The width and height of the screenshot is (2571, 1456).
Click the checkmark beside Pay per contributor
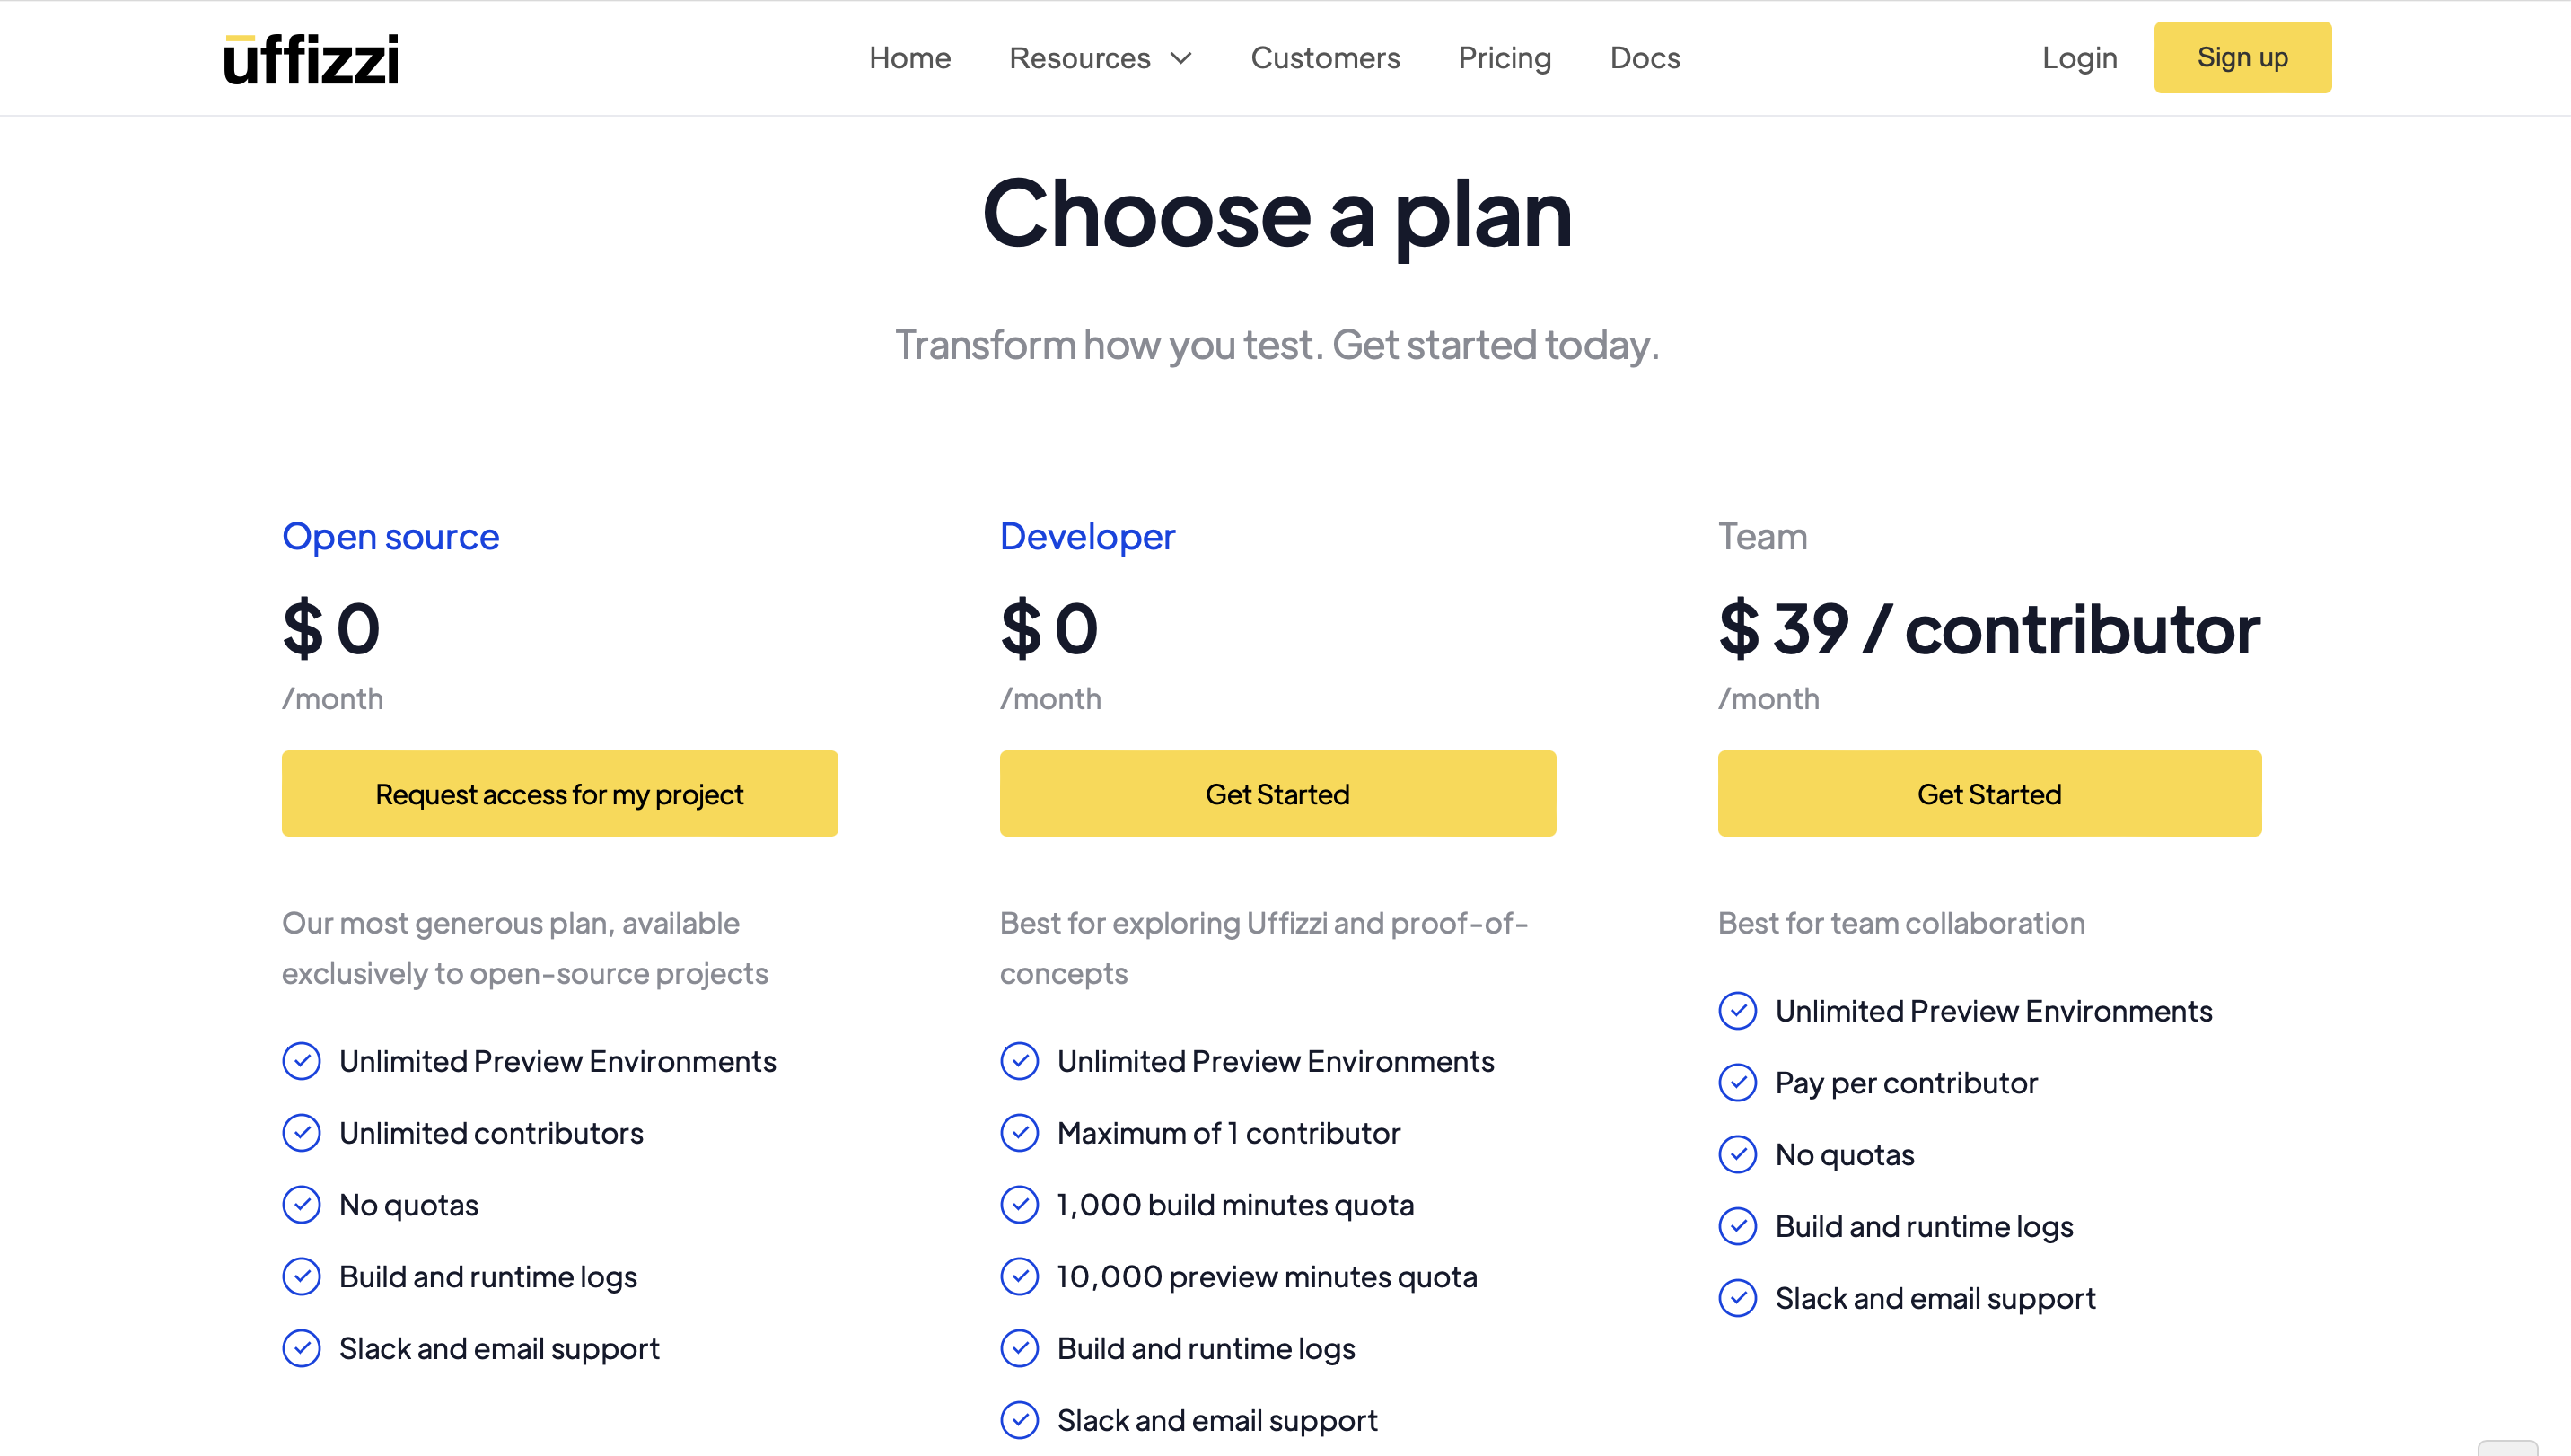tap(1738, 1082)
